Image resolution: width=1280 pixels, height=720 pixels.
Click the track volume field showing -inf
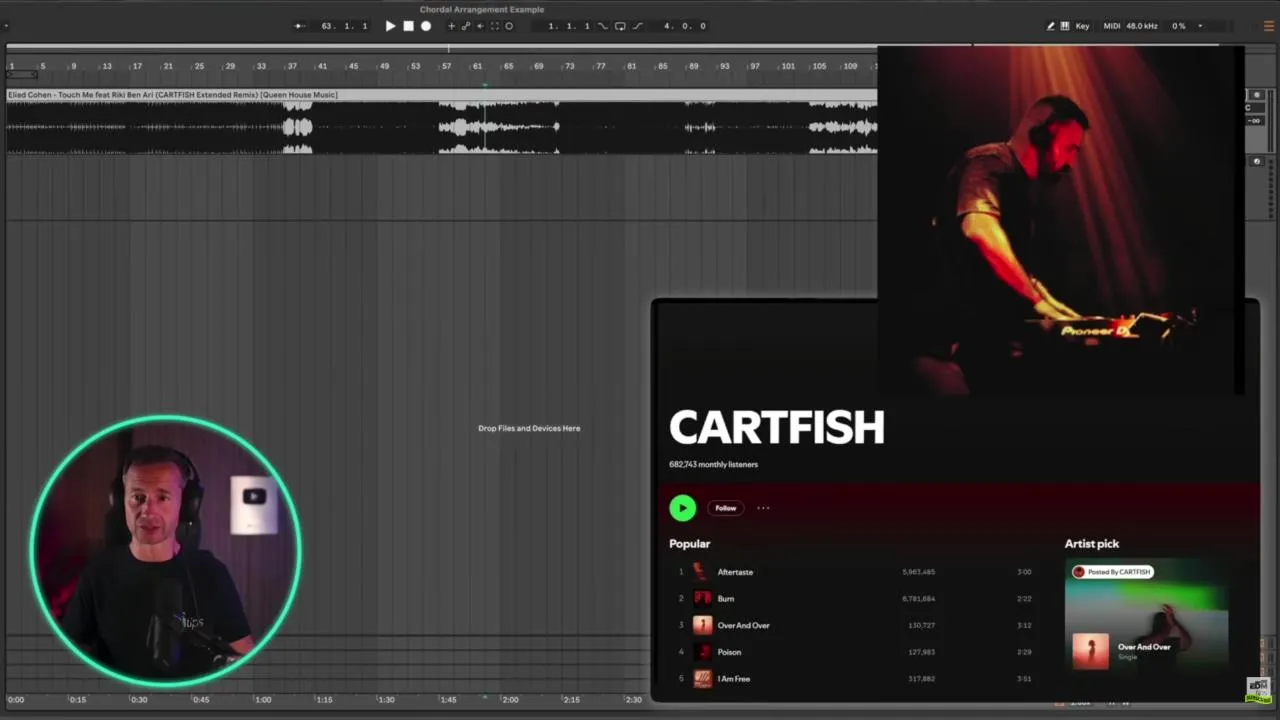(1254, 121)
